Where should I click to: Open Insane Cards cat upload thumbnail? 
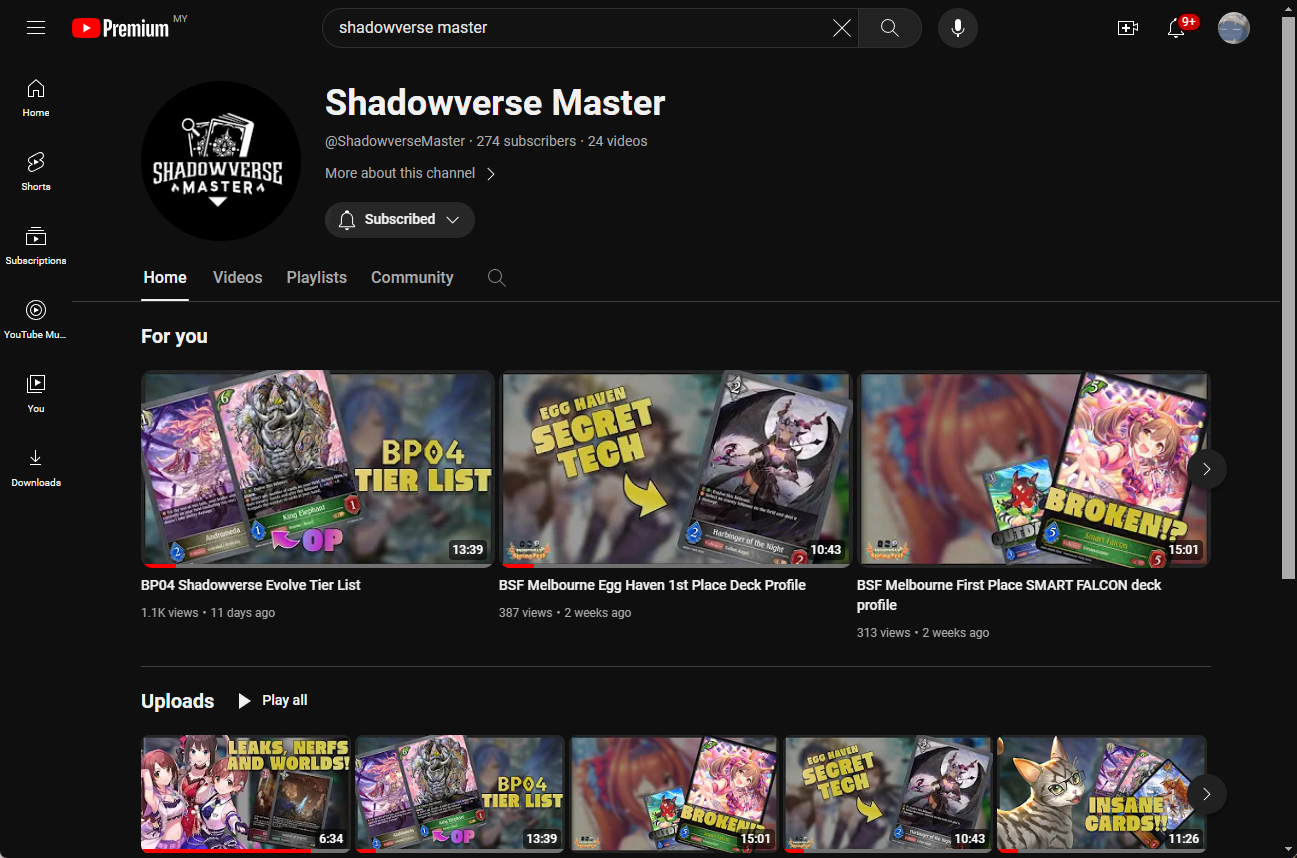(x=1102, y=794)
